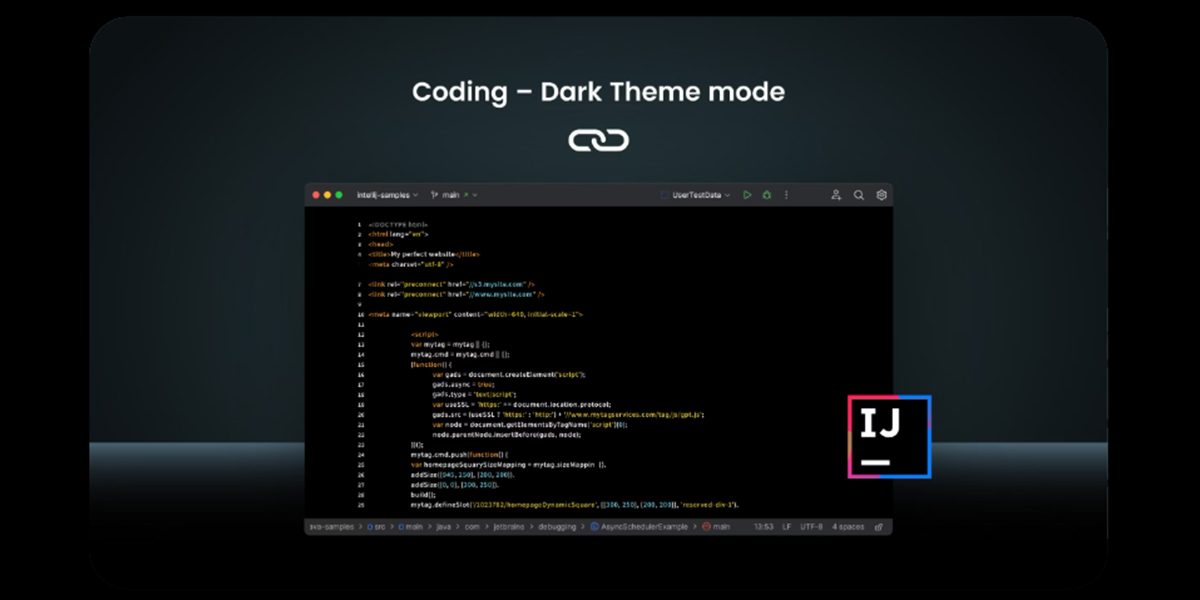
Task: Click the 'src' folder in breadcrumb path
Action: 379,526
